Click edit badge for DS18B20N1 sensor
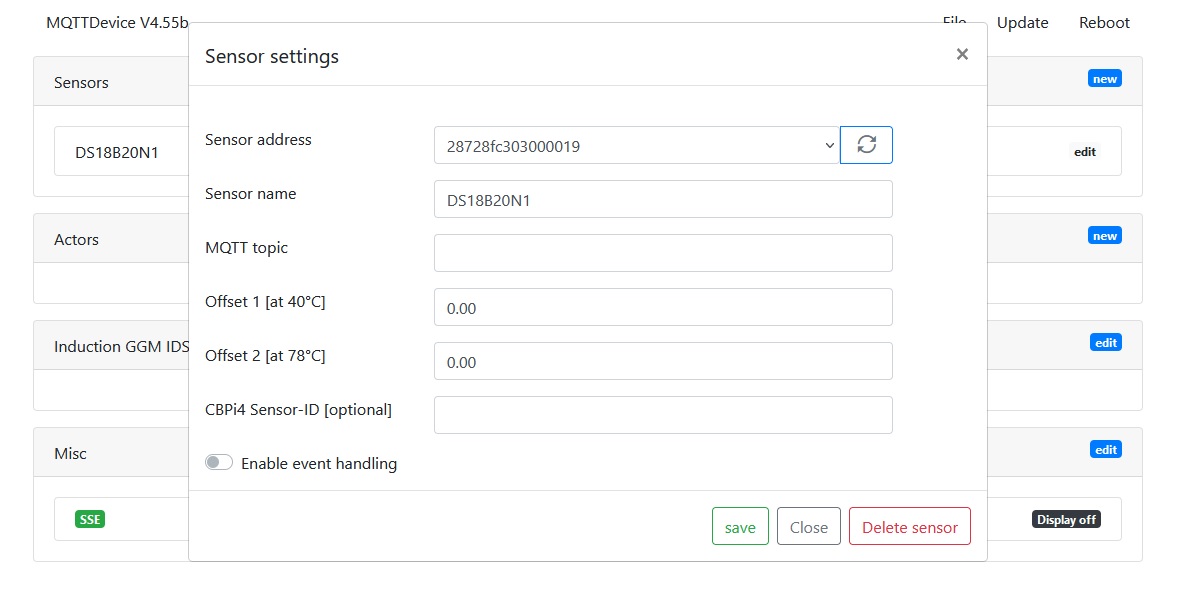 1085,152
